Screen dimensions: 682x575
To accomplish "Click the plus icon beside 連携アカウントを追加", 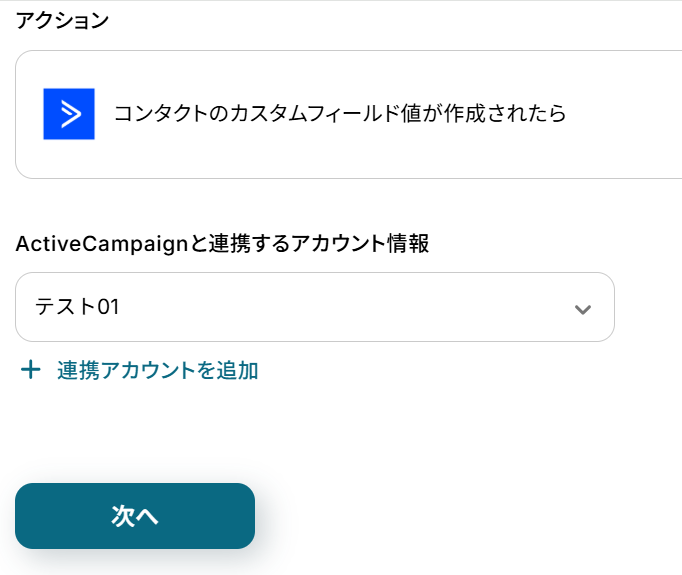I will click(x=31, y=371).
